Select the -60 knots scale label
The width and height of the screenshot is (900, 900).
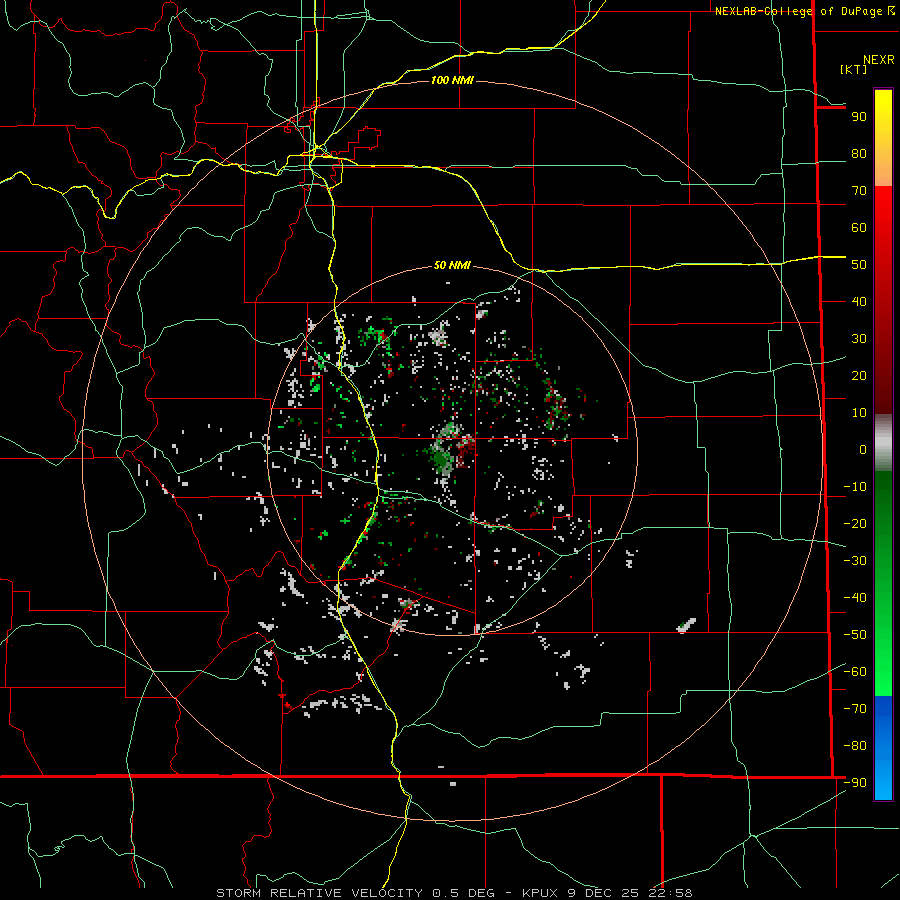855,672
